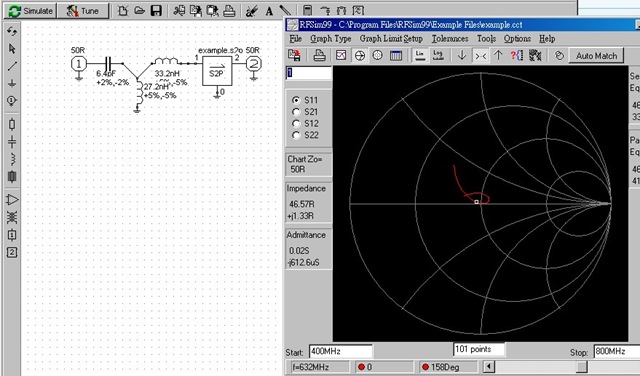This screenshot has width=640, height=376.
Task: Click the Stop frequency 800MHz field
Action: (x=617, y=351)
